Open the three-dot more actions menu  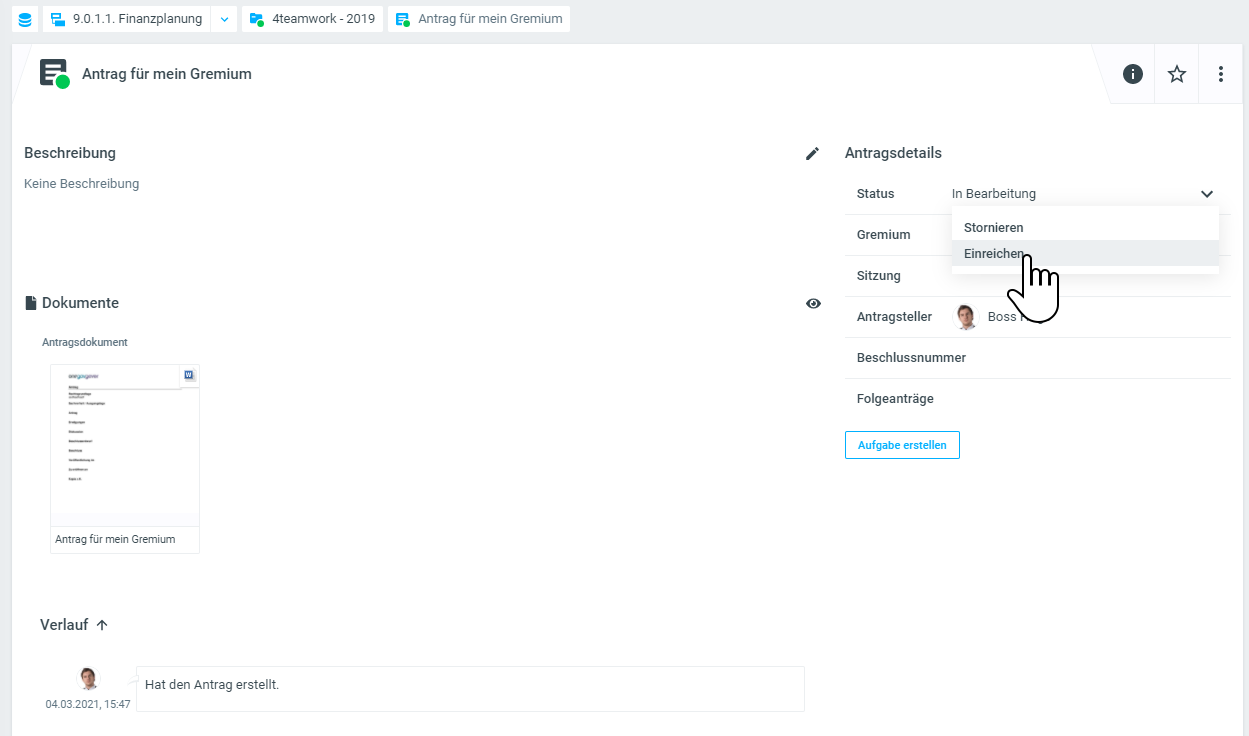pyautogui.click(x=1221, y=74)
